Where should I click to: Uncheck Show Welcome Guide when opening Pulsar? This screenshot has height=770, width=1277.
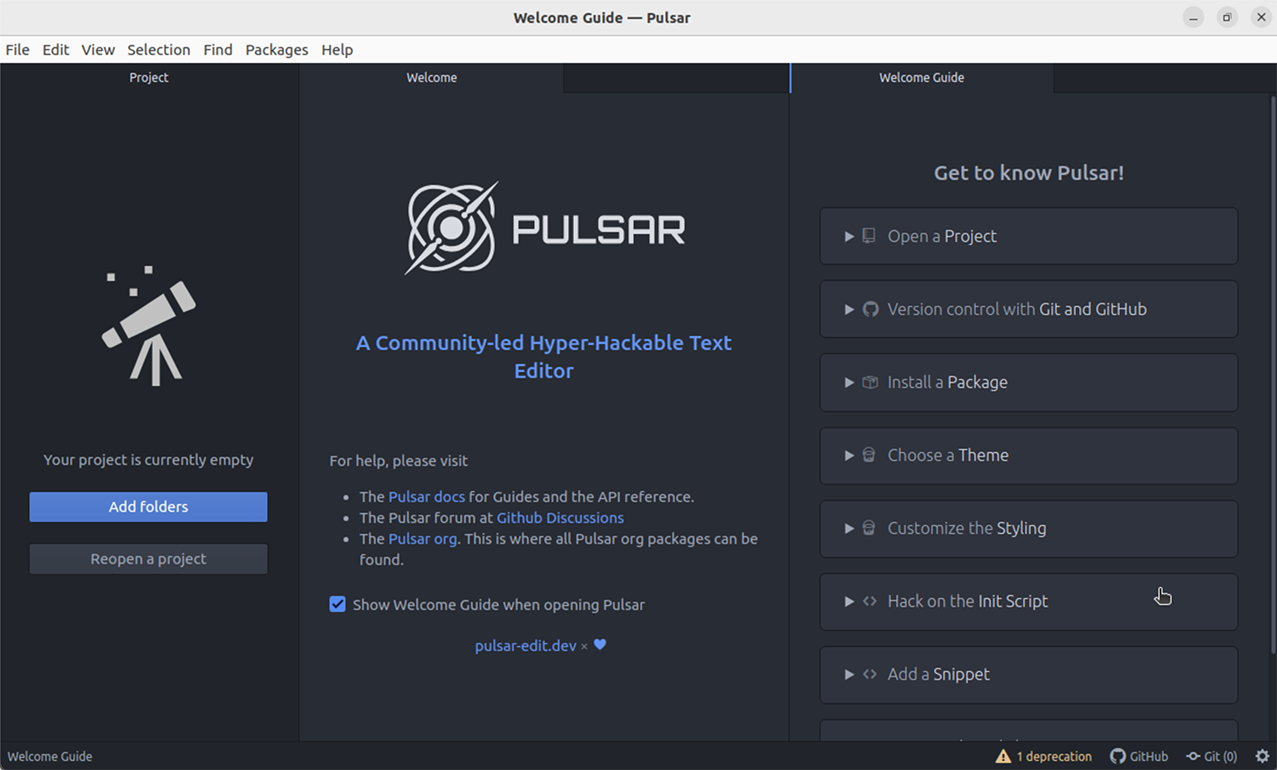click(x=337, y=604)
